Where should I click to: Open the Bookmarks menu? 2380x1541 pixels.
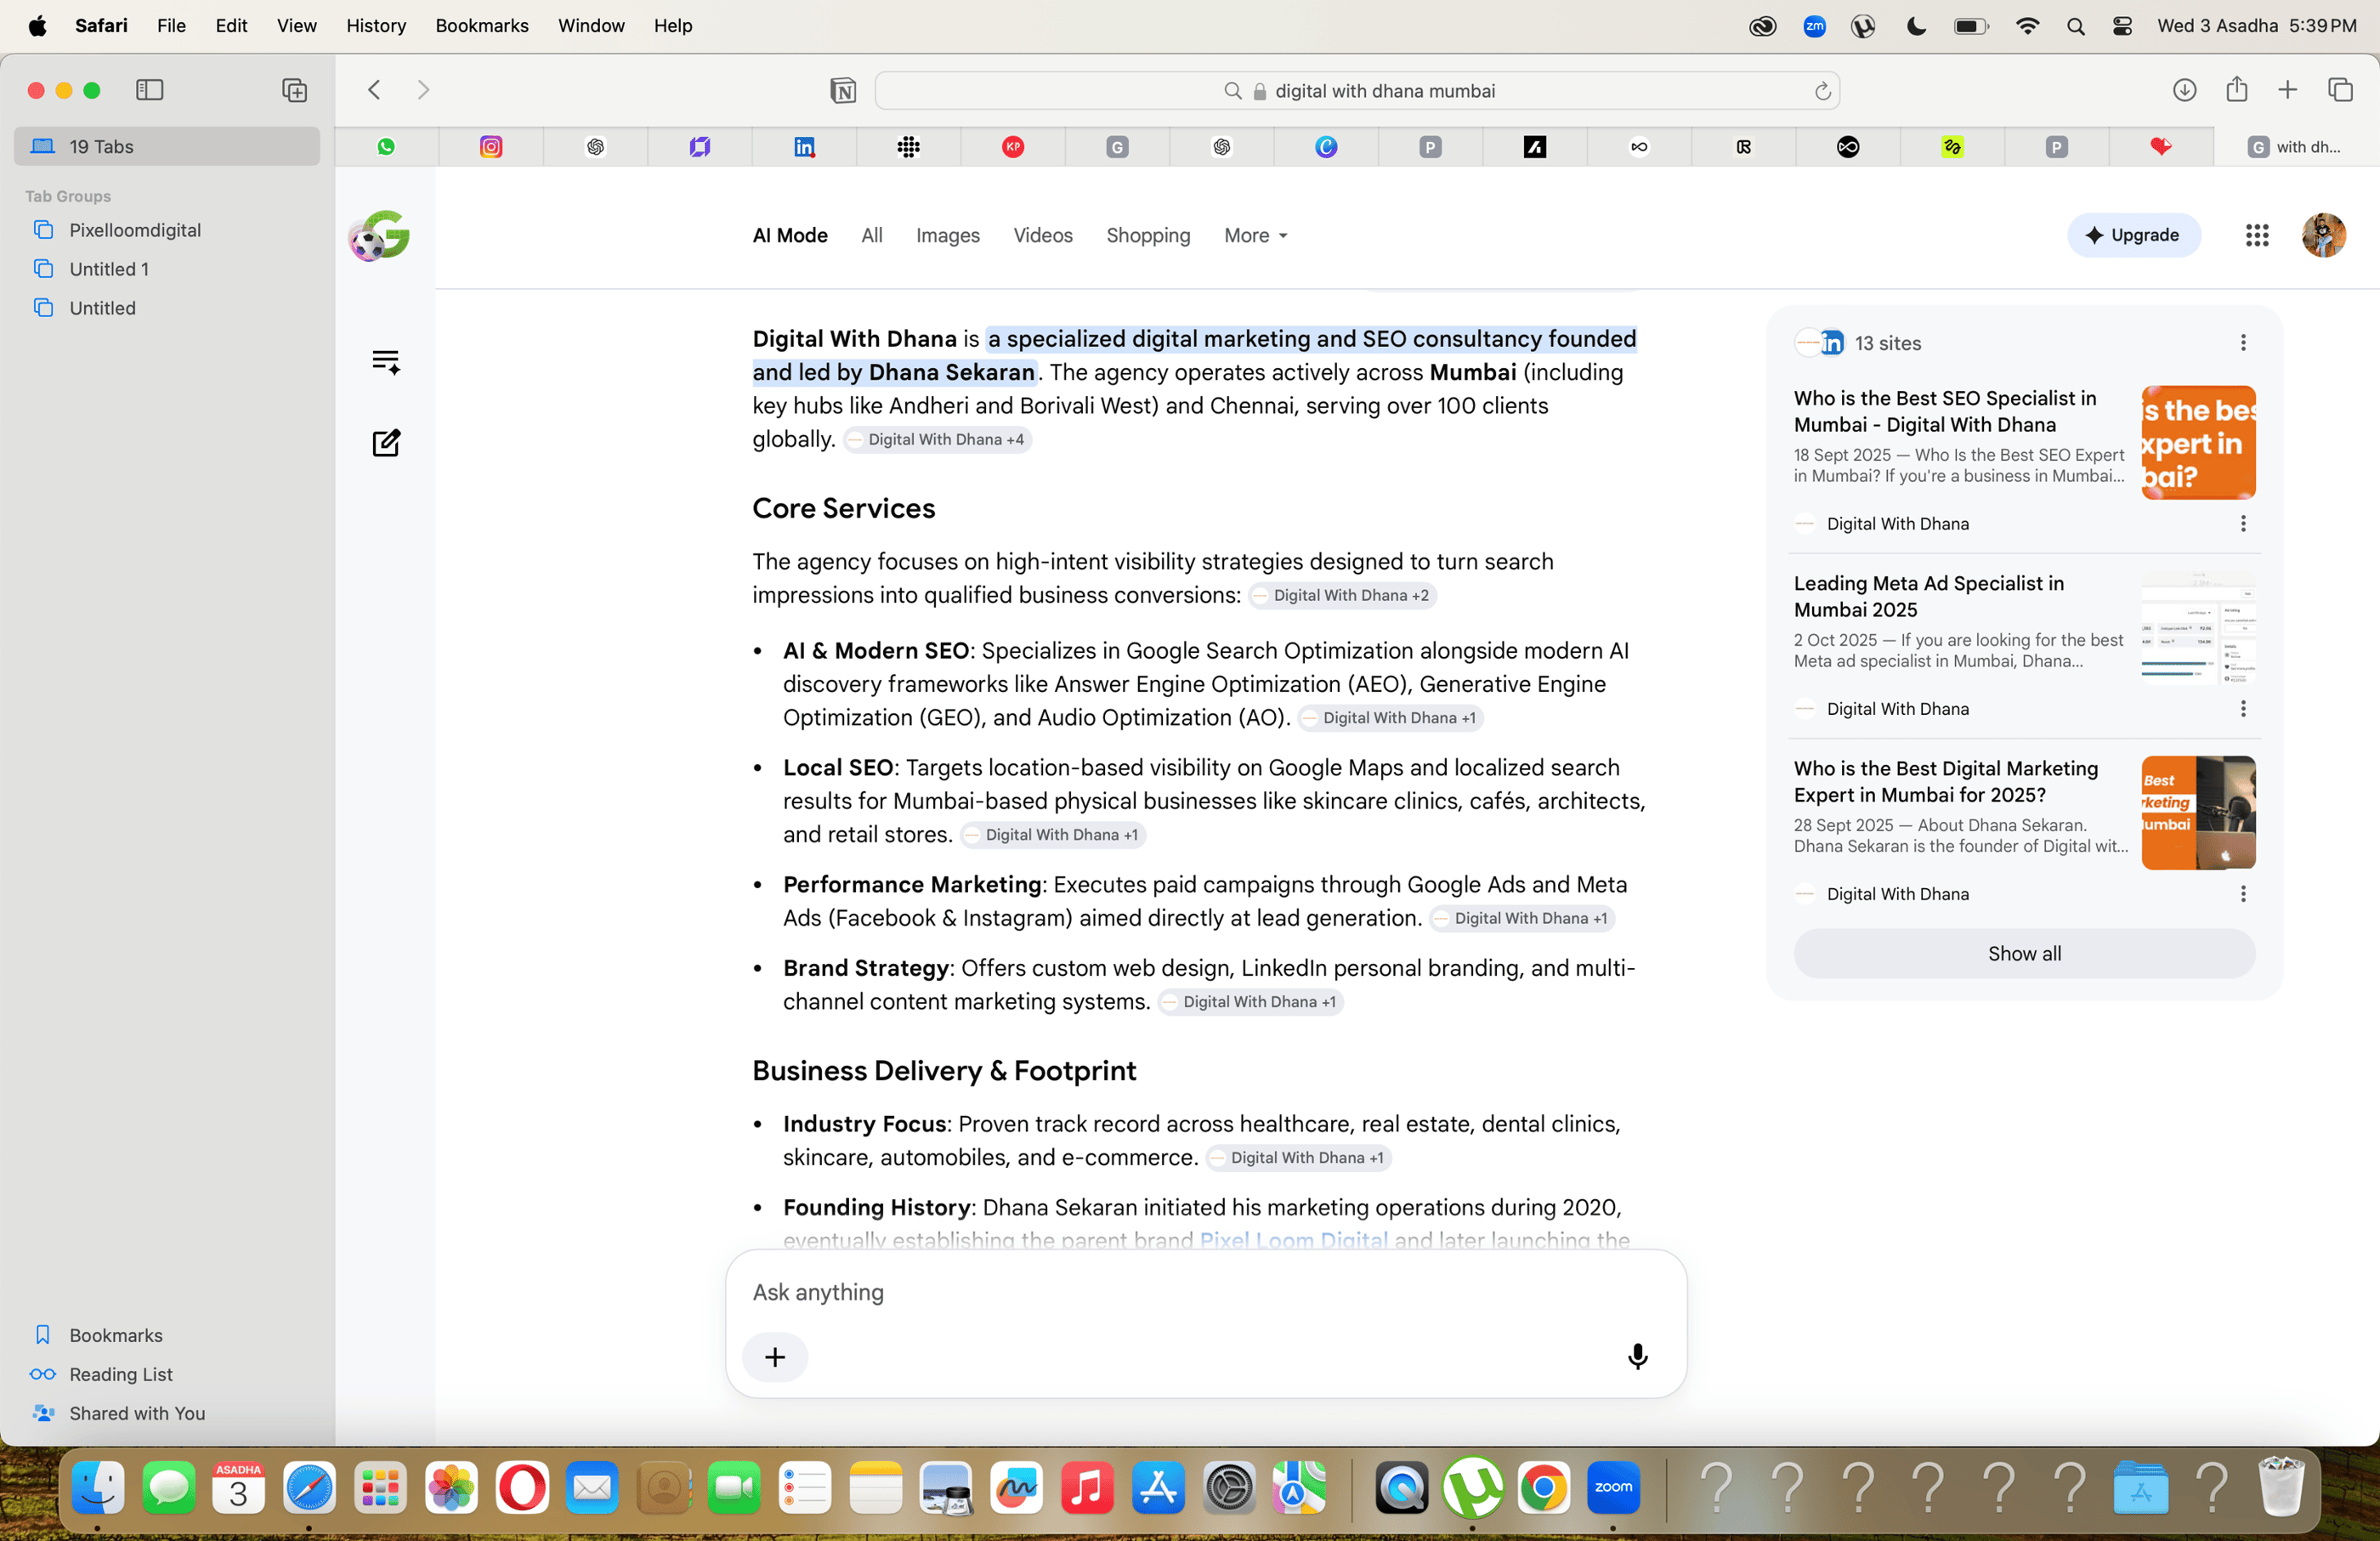coord(481,25)
